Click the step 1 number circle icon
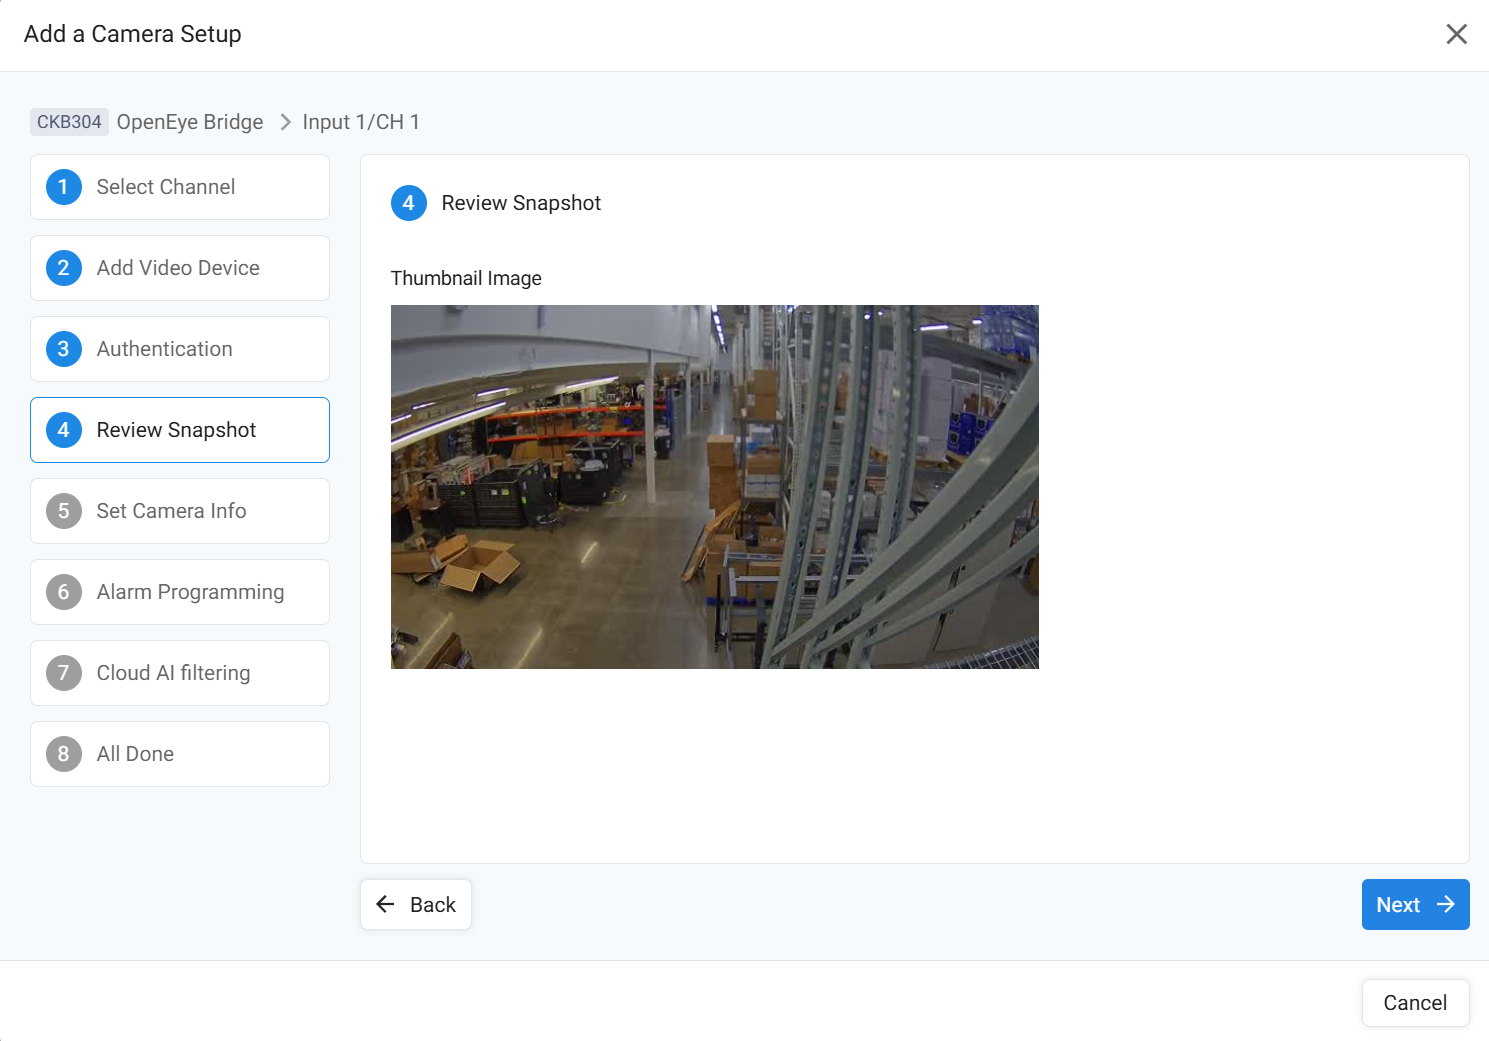Viewport: 1489px width, 1041px height. [x=64, y=187]
